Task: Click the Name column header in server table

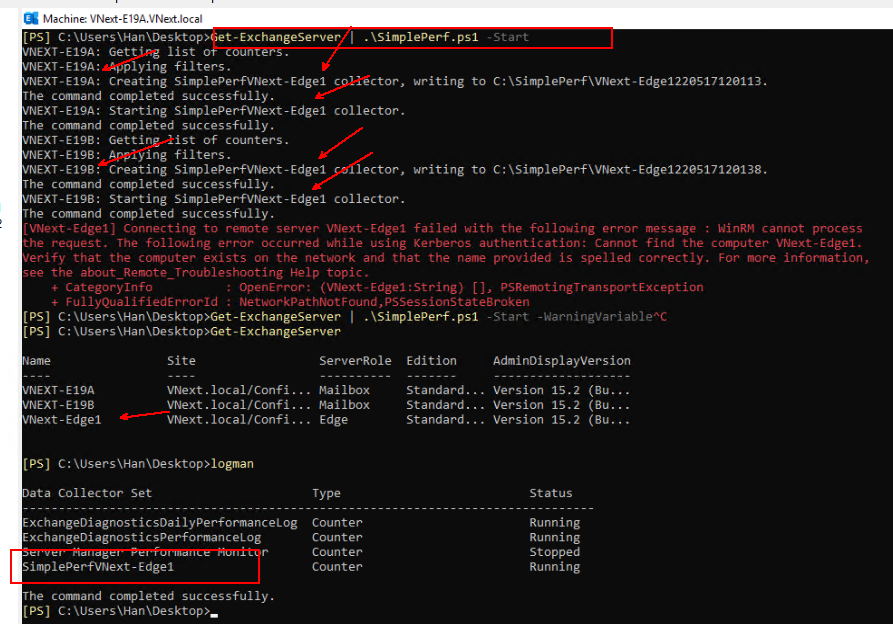Action: pyautogui.click(x=36, y=360)
